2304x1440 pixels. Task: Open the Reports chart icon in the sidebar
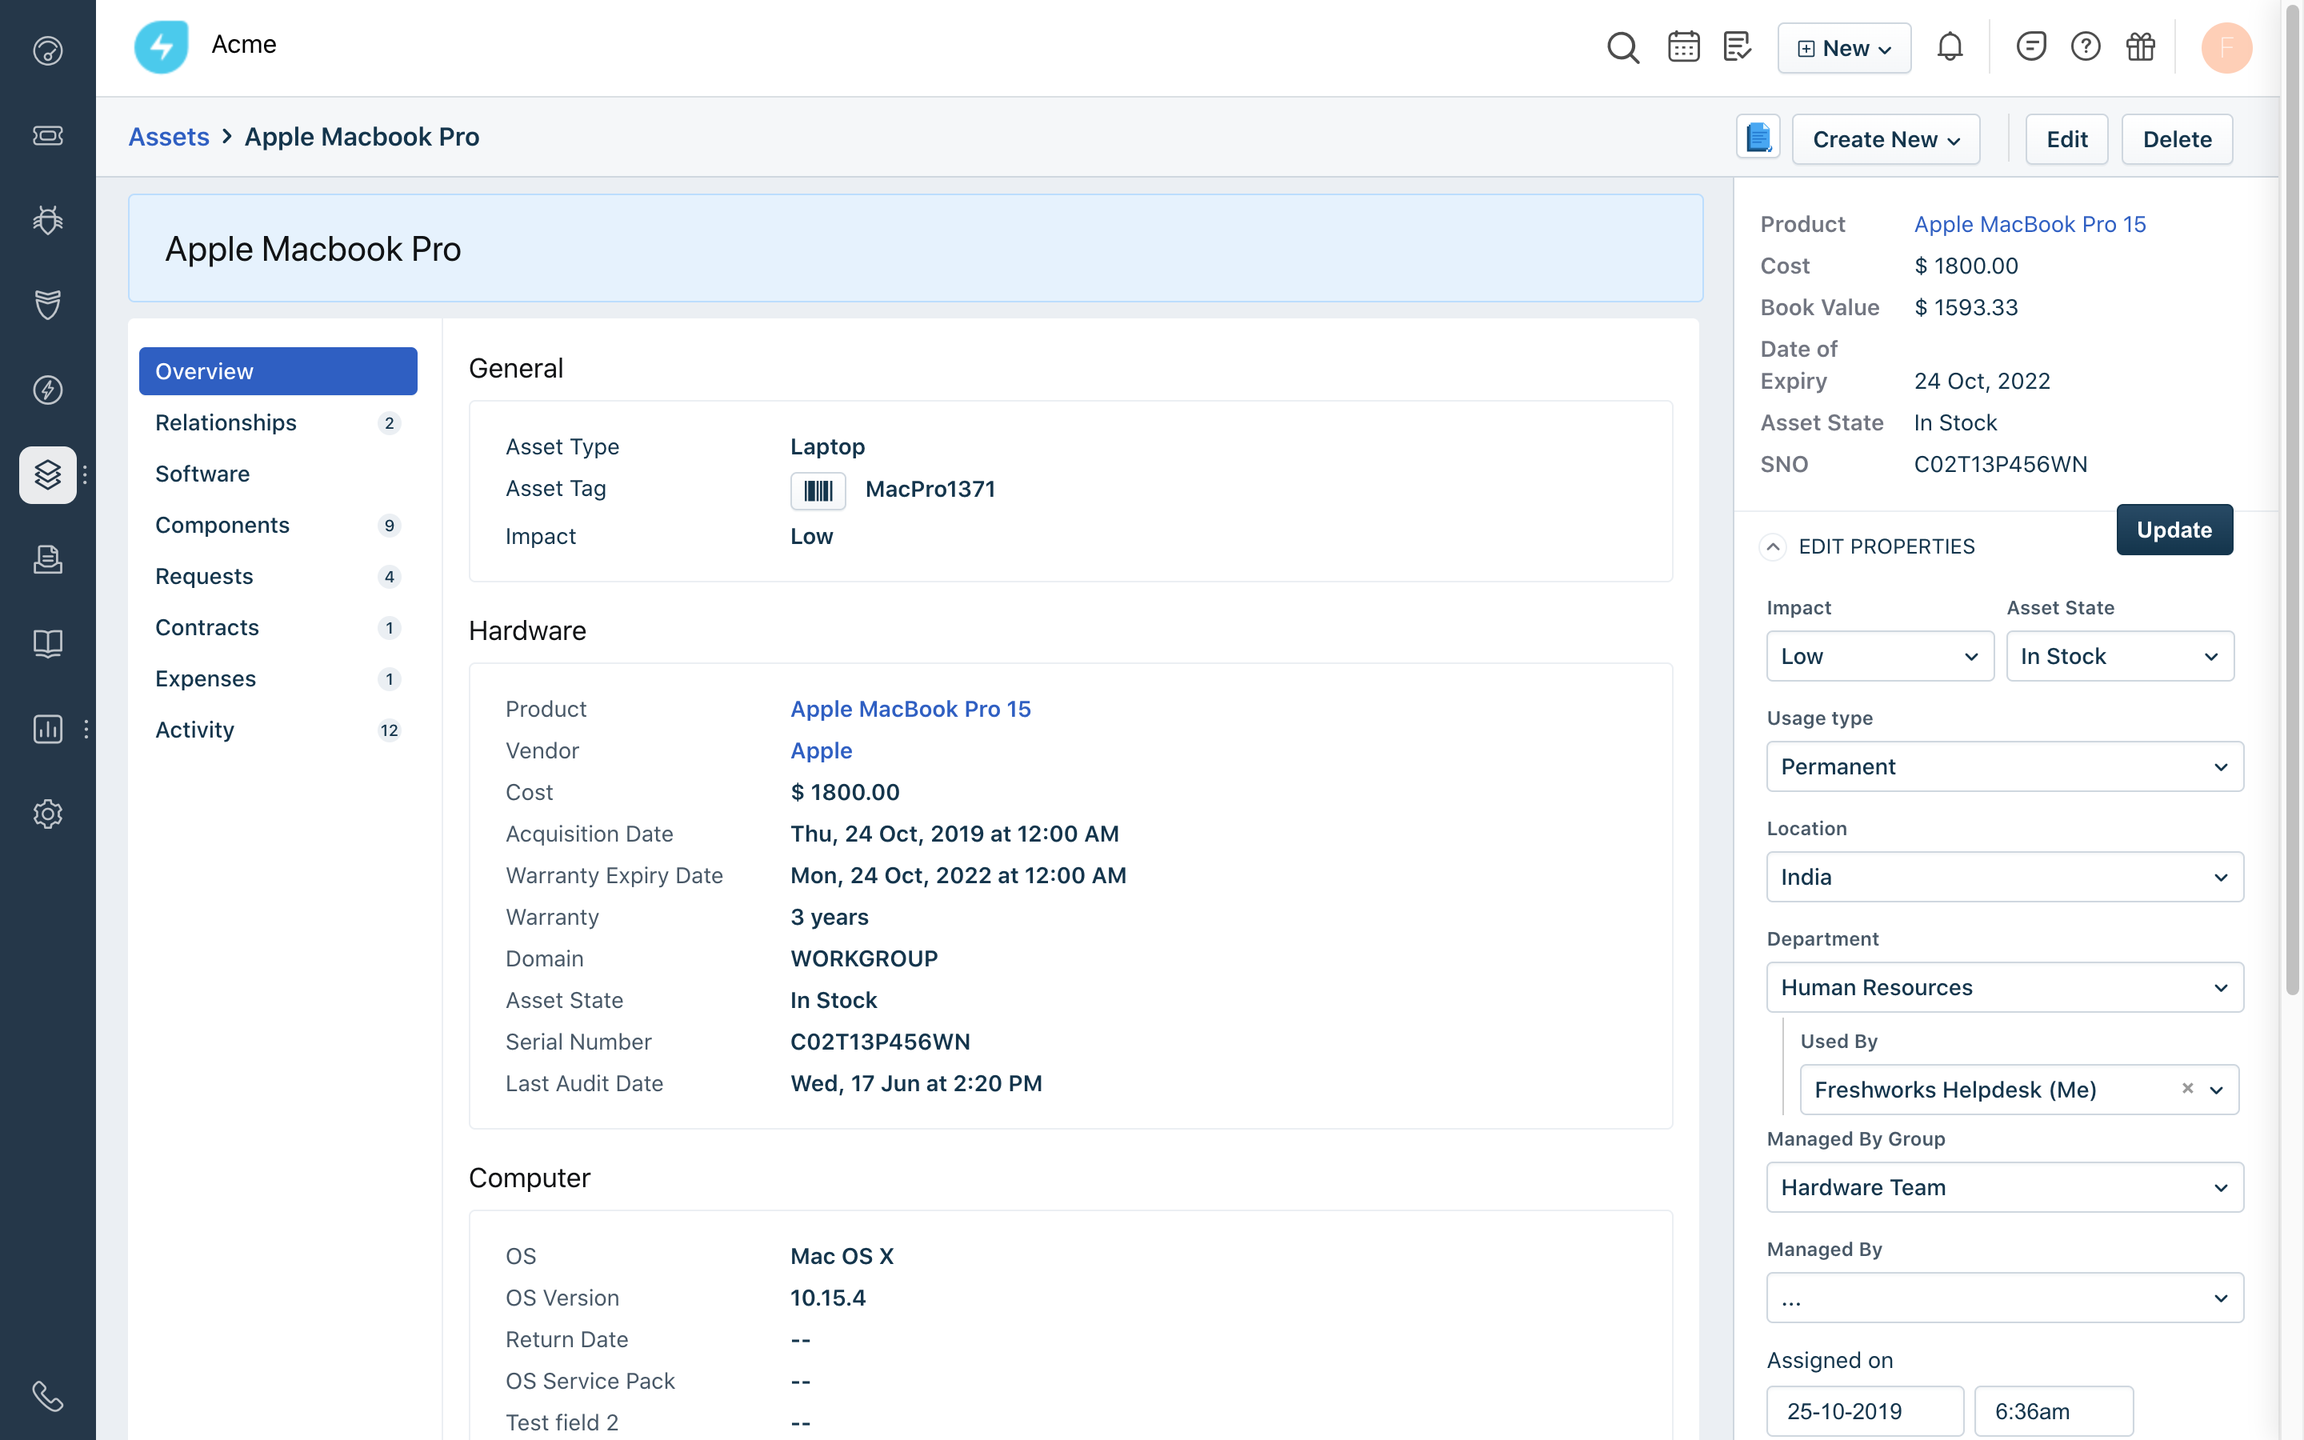click(47, 729)
